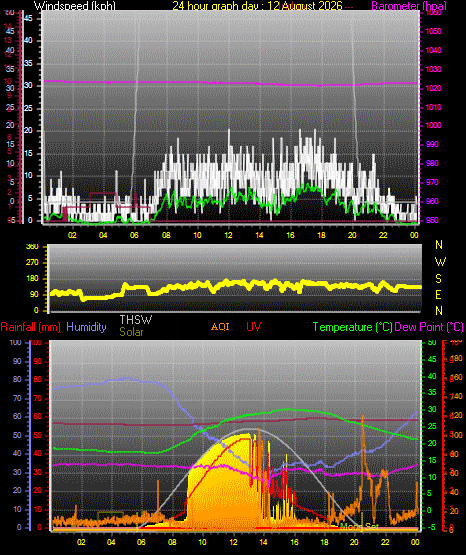
Task: Click the 'Barometer (hpa)' axis title
Action: pos(409,6)
